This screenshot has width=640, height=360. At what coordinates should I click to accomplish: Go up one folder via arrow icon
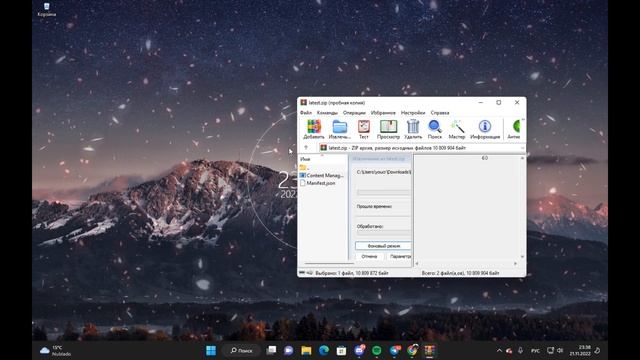tap(306, 148)
